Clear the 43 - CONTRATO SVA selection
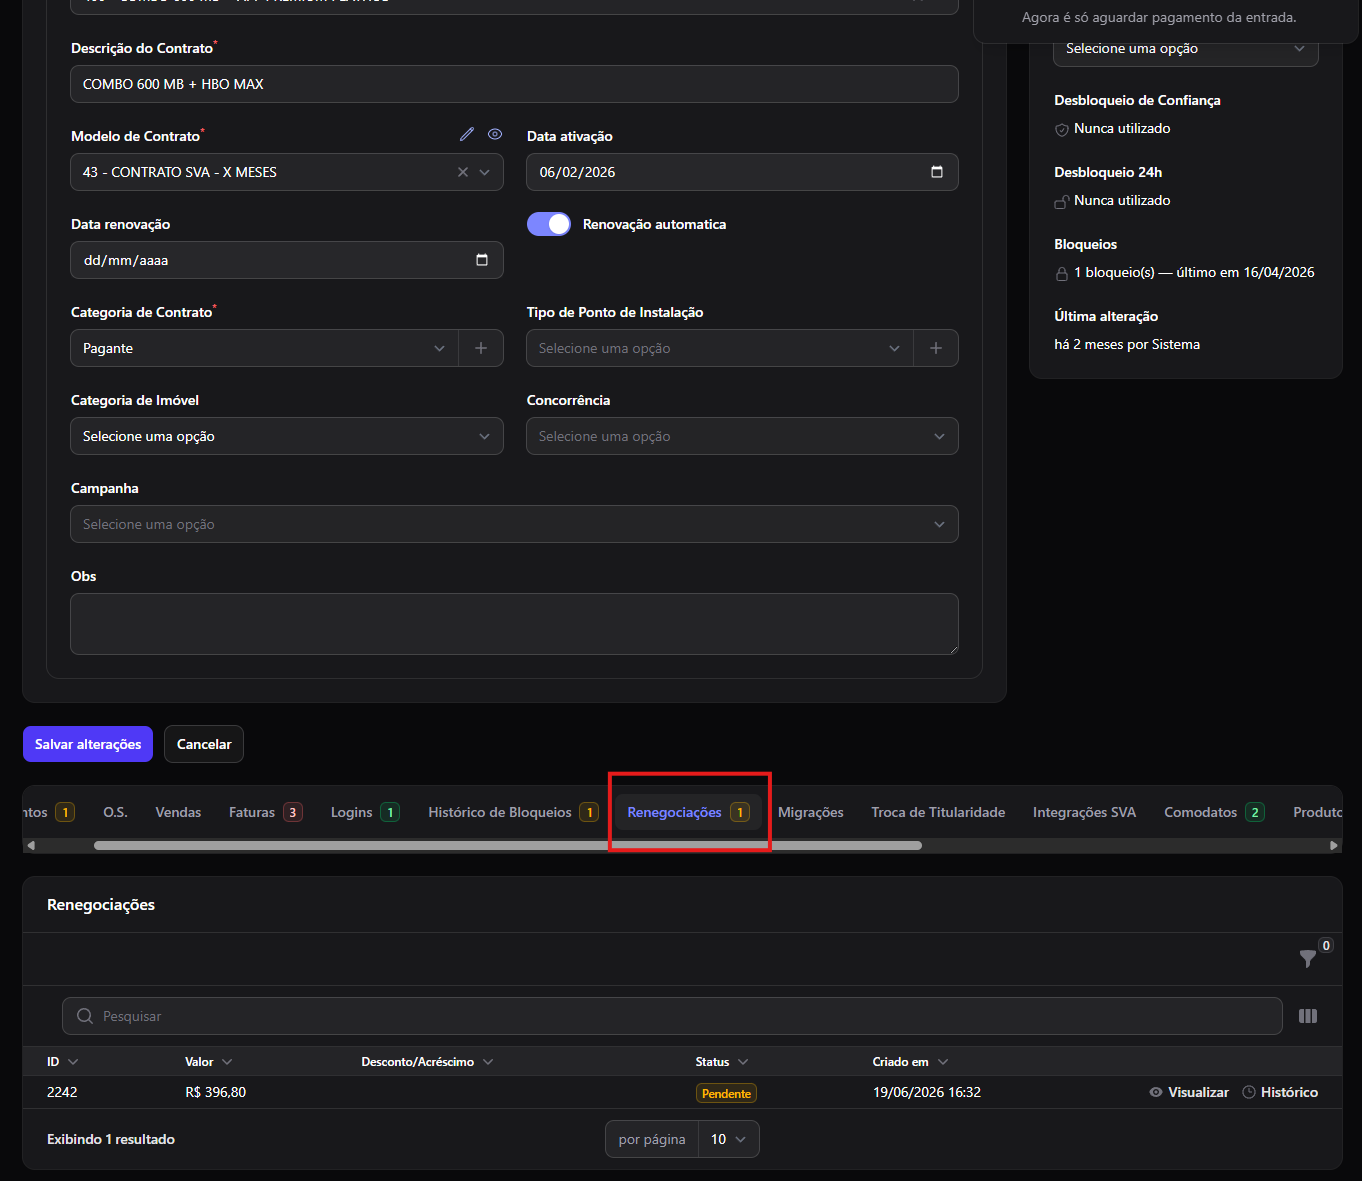This screenshot has width=1362, height=1181. pos(463,172)
